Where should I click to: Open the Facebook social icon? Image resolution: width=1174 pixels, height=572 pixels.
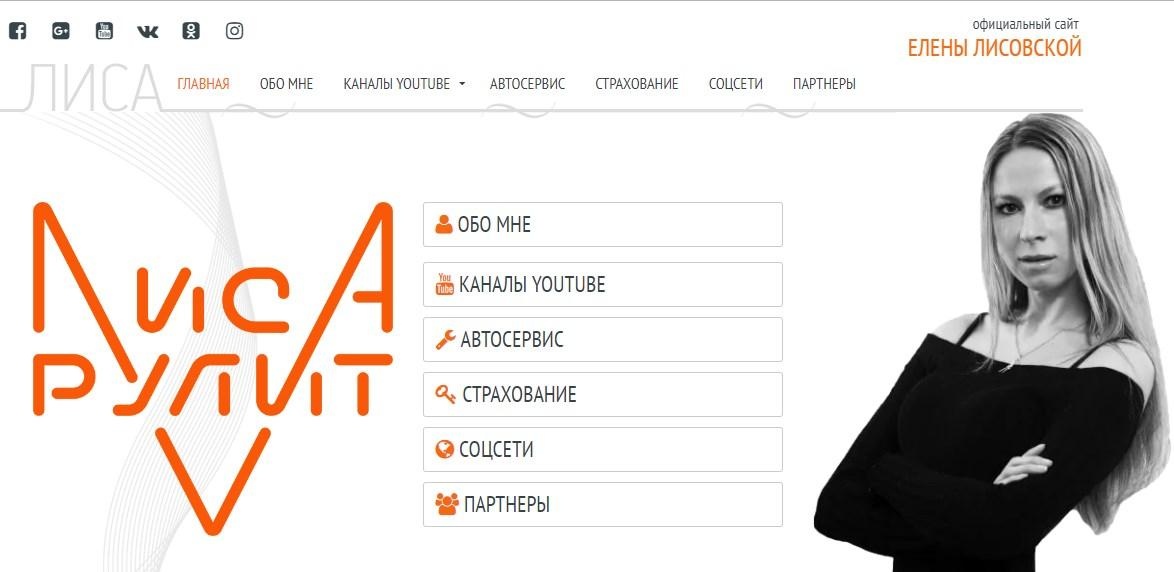point(17,31)
